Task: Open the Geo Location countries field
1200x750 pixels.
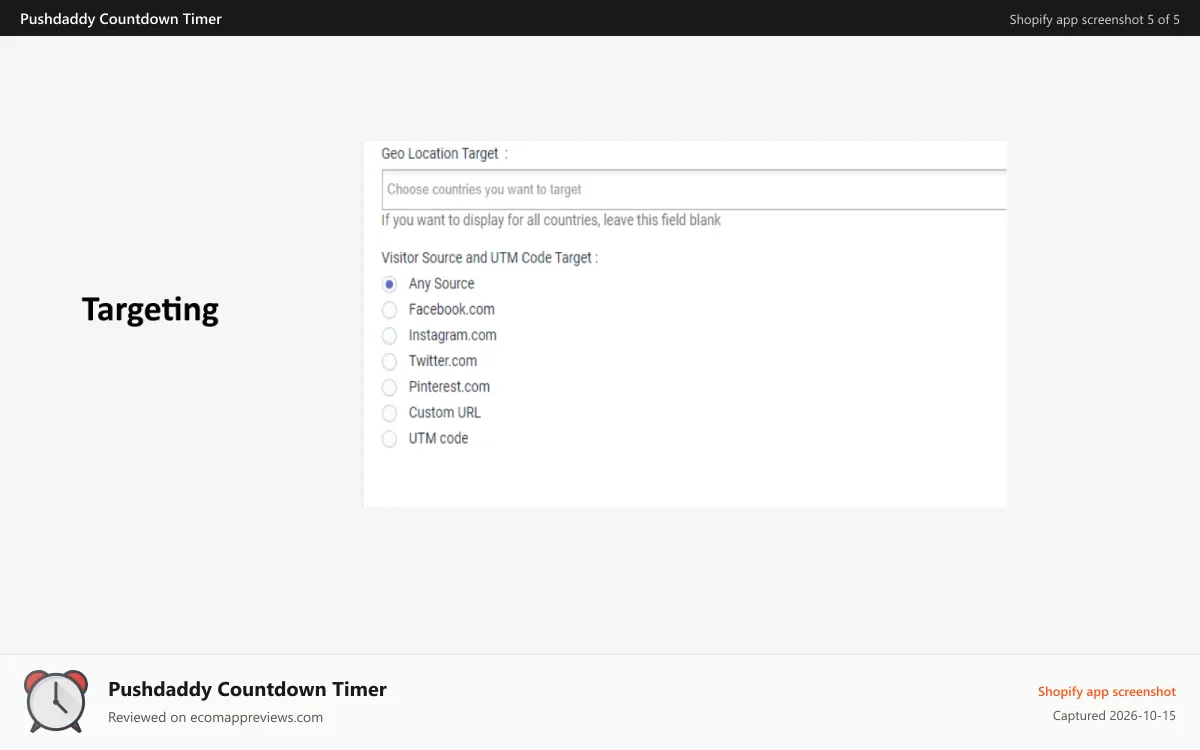Action: 694,189
